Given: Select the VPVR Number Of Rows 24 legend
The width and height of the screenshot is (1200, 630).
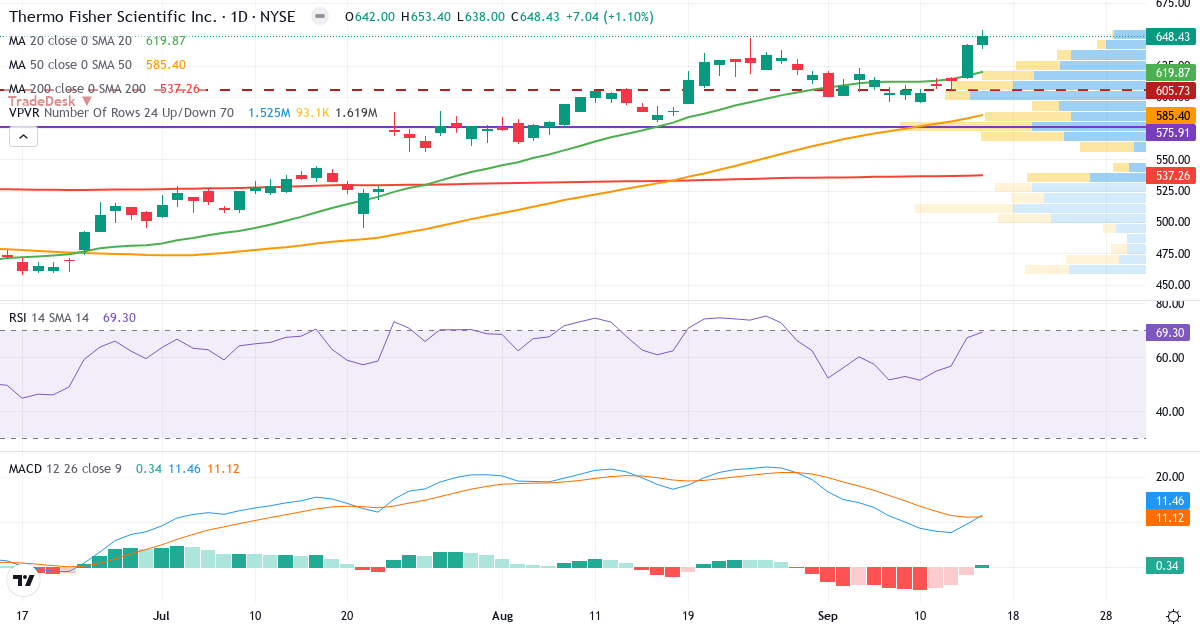Looking at the screenshot, I should tap(121, 113).
